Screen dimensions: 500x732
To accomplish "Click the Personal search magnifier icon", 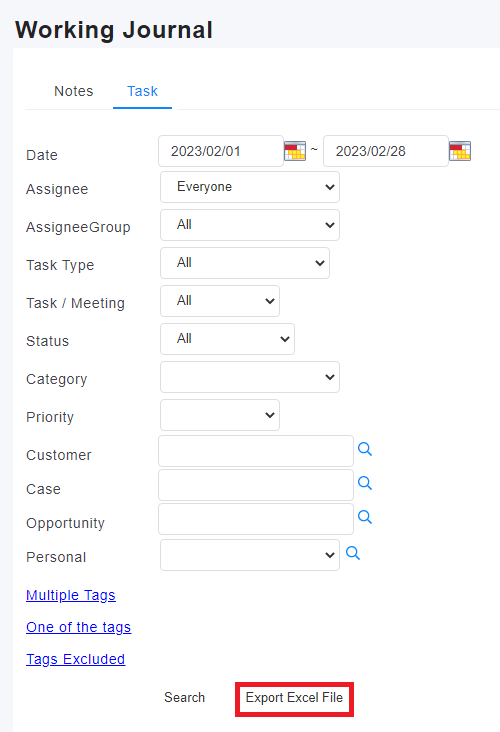I will click(353, 553).
